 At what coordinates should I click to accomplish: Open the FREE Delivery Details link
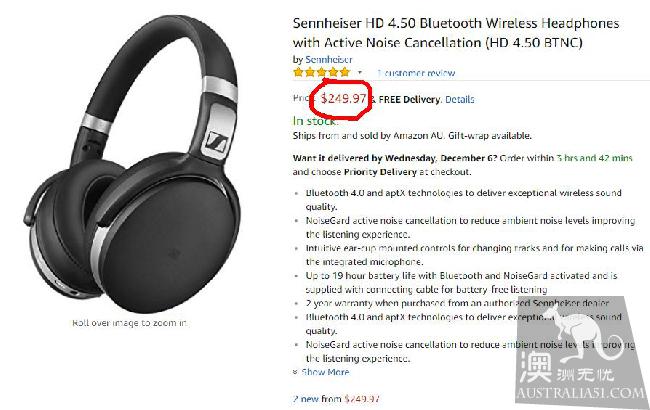tap(459, 99)
